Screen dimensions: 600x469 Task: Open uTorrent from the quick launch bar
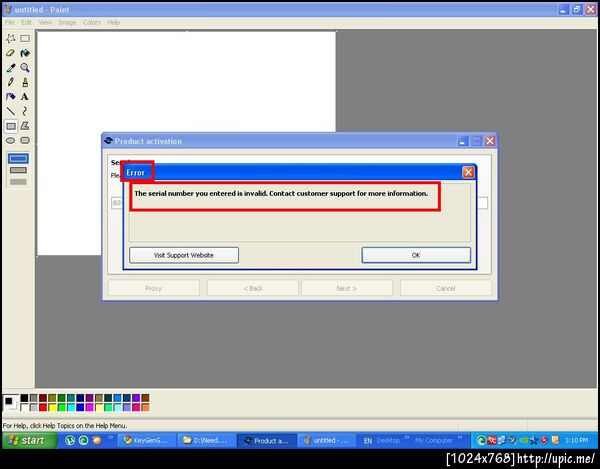70,440
